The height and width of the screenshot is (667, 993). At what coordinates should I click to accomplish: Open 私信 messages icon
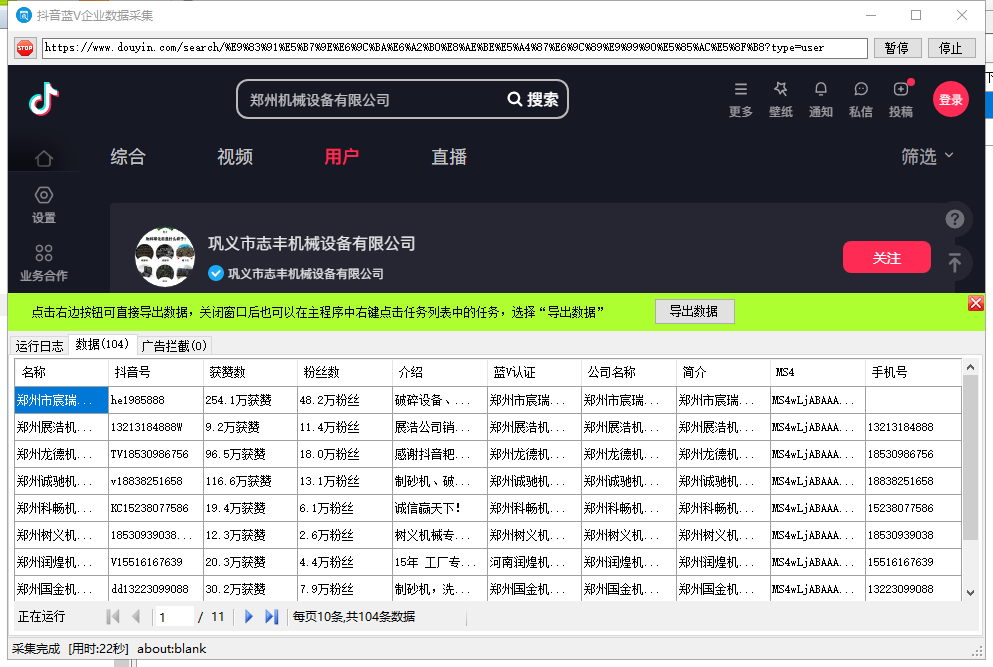[861, 89]
